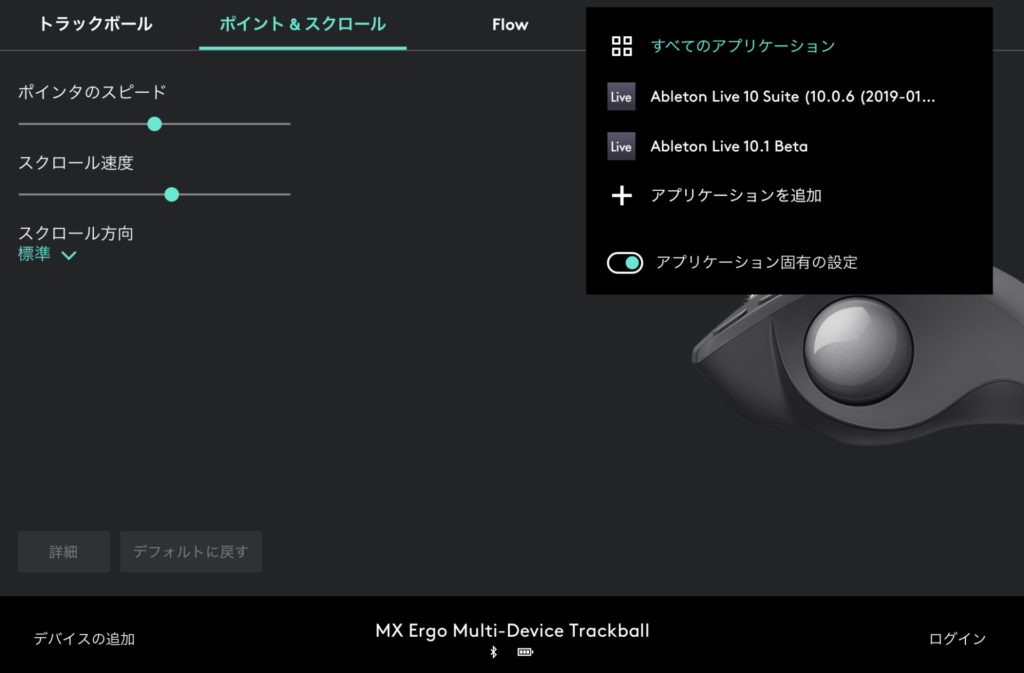Open the Flow tab
The width and height of the screenshot is (1024, 673).
coord(509,24)
